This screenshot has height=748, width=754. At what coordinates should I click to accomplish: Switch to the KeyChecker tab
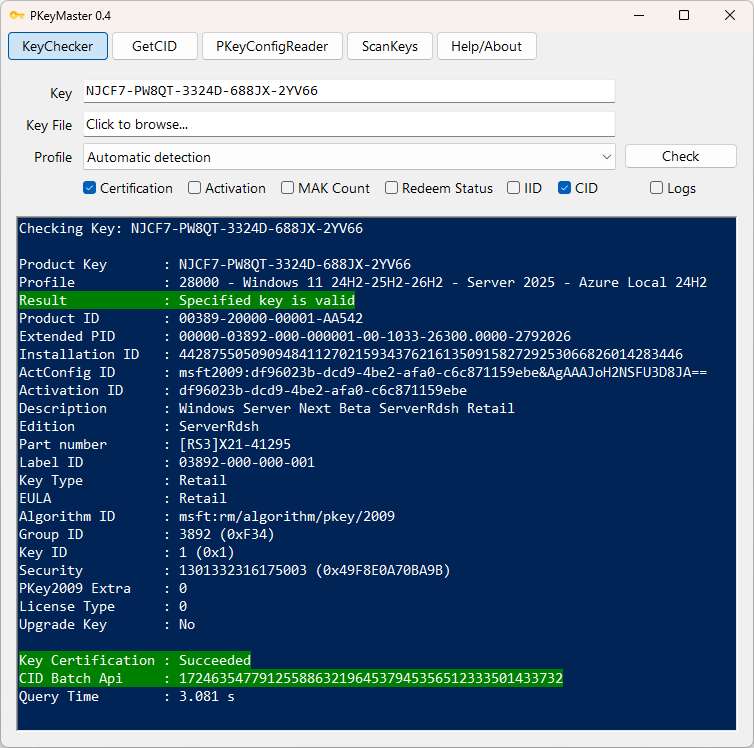pyautogui.click(x=58, y=46)
